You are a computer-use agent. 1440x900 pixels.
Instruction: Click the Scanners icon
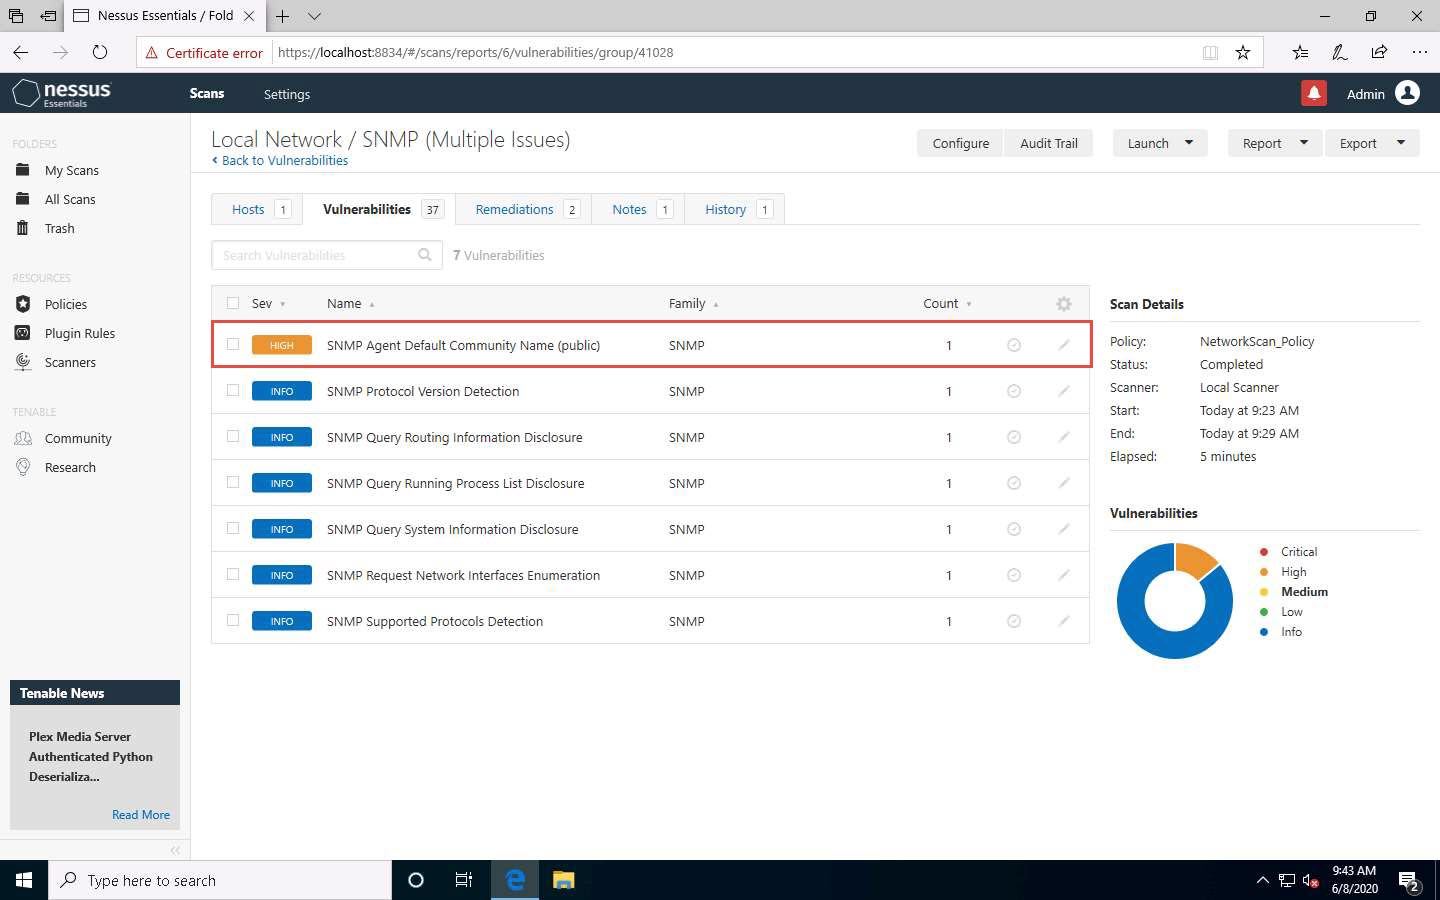point(23,362)
